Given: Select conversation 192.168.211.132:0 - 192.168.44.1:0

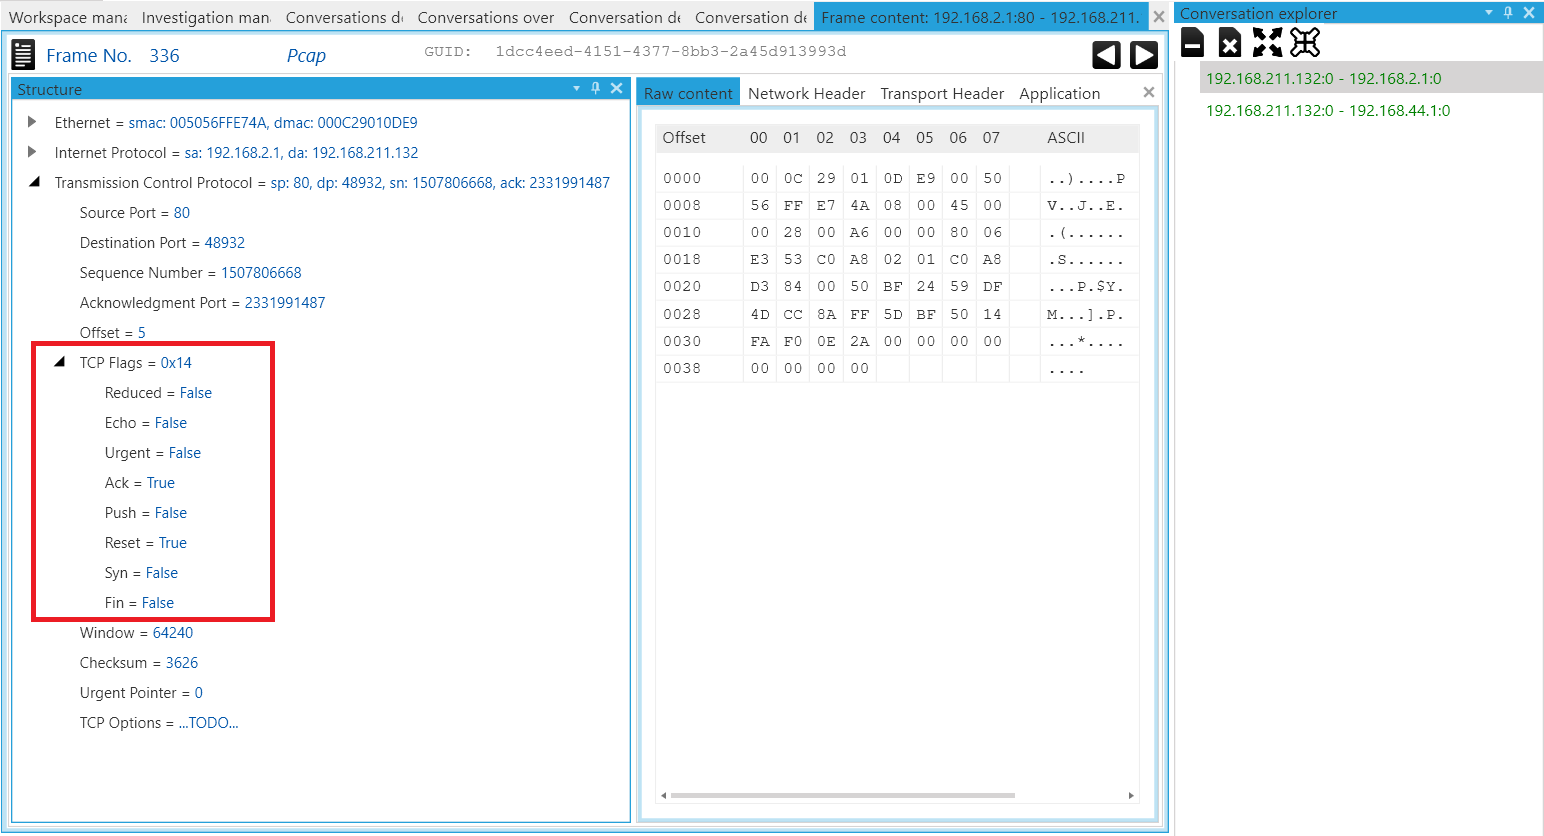Looking at the screenshot, I should 1327,110.
